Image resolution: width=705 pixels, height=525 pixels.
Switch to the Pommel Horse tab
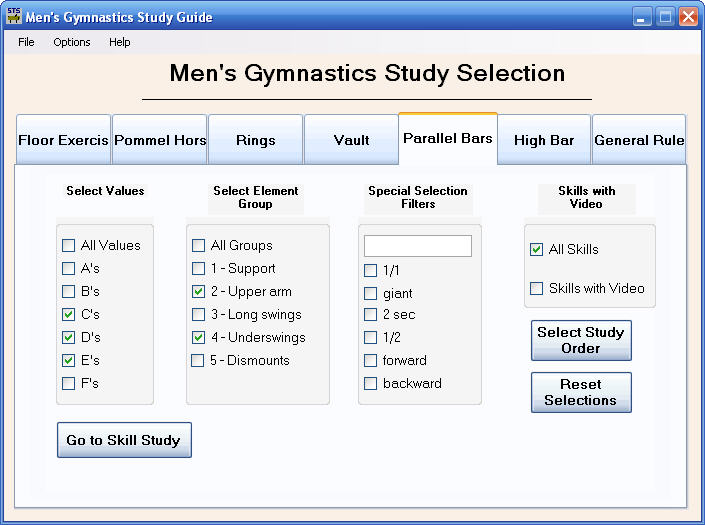click(160, 140)
